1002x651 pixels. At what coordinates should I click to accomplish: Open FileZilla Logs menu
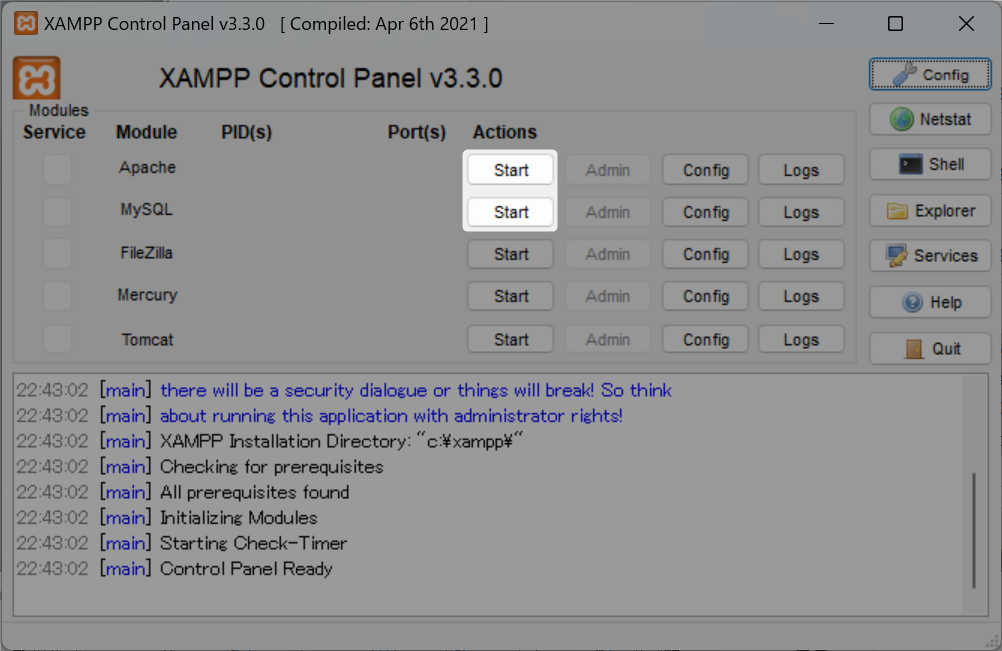pyautogui.click(x=801, y=254)
